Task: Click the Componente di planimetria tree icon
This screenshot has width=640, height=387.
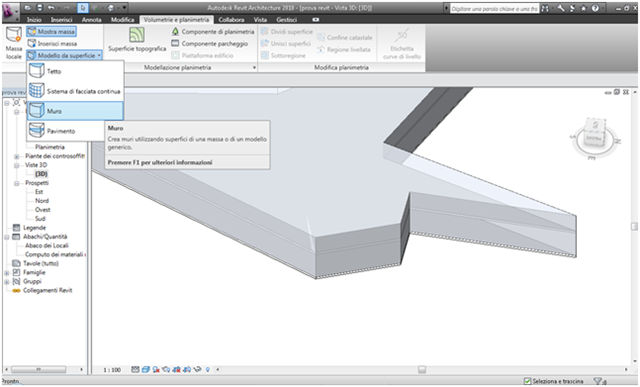Action: click(175, 31)
